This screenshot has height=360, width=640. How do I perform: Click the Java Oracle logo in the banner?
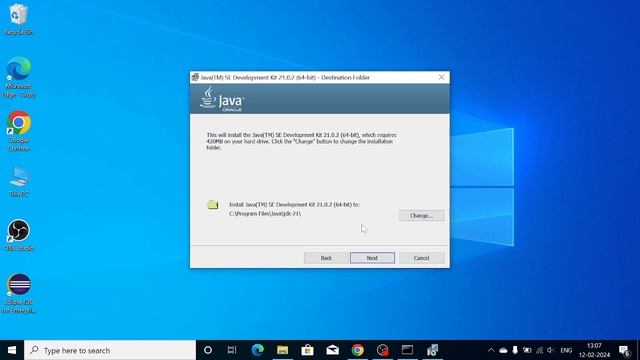(222, 99)
